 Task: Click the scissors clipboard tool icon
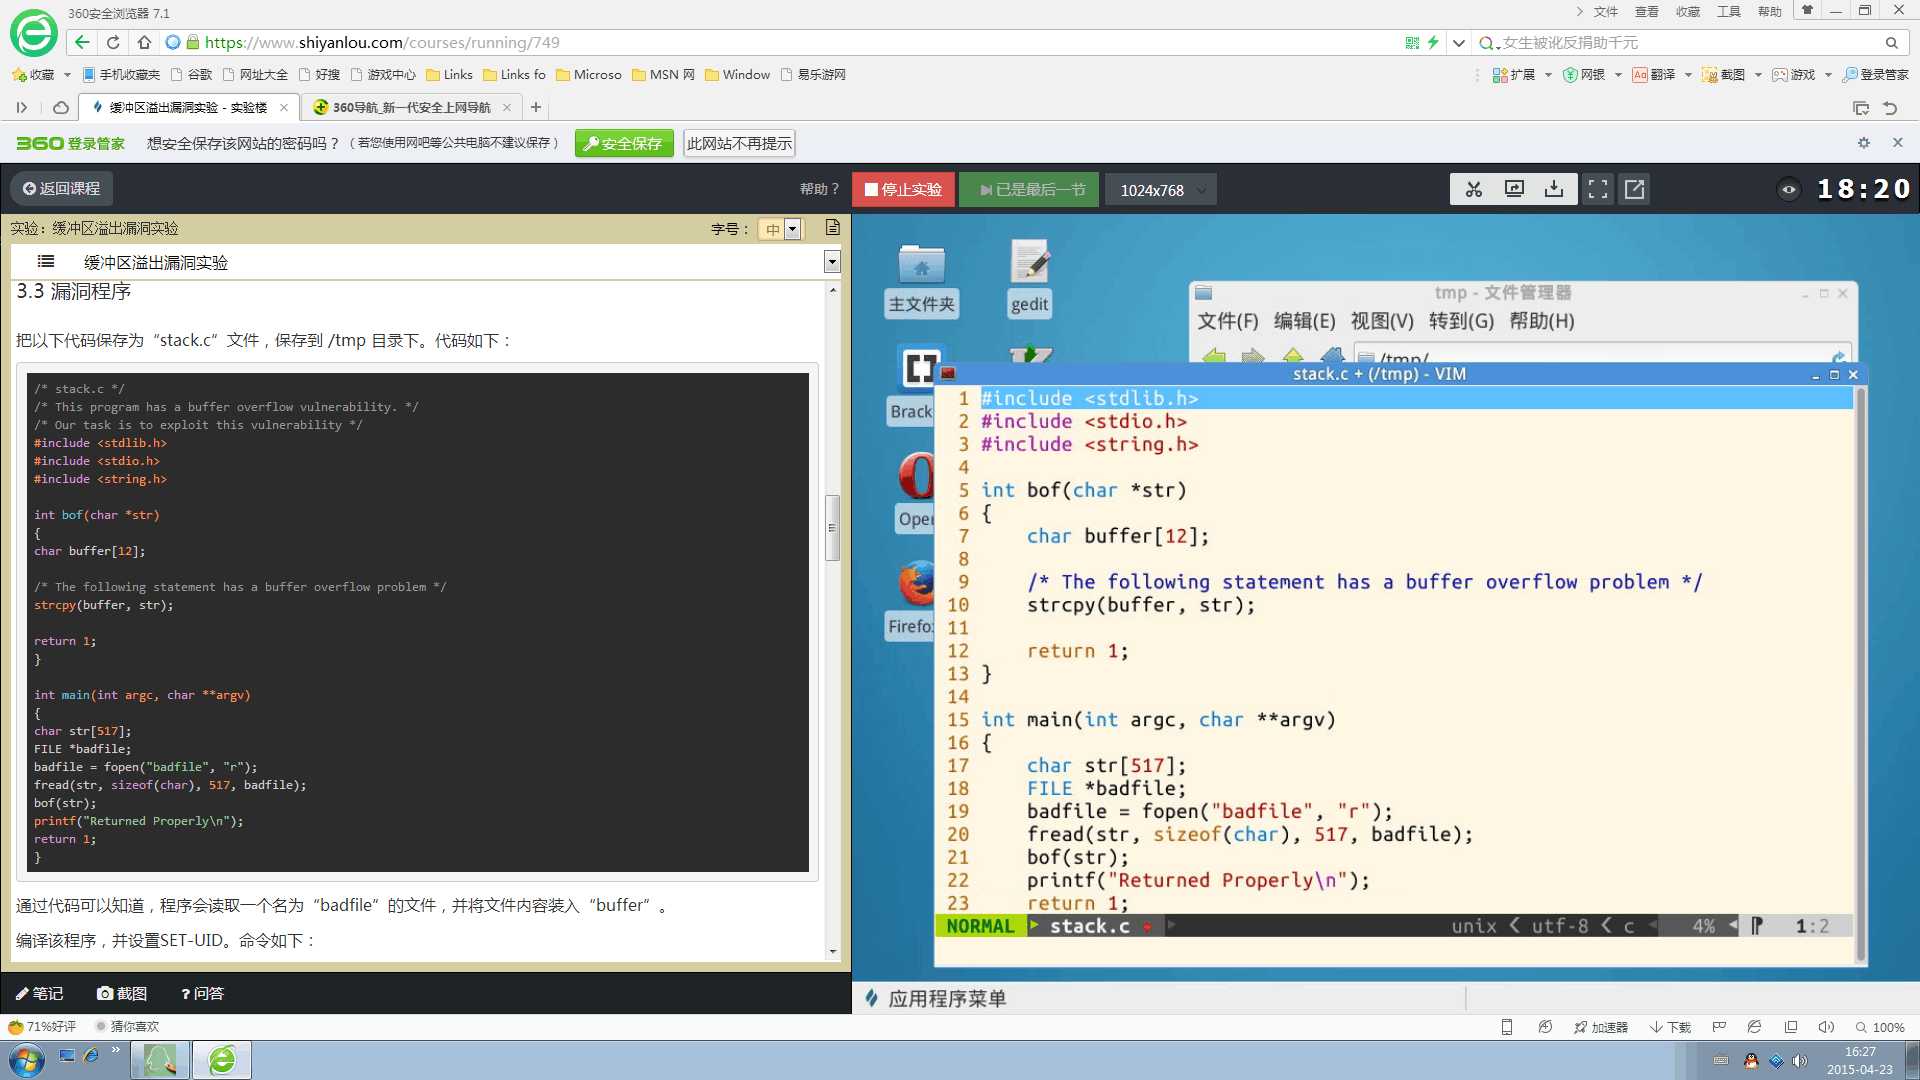(1473, 189)
